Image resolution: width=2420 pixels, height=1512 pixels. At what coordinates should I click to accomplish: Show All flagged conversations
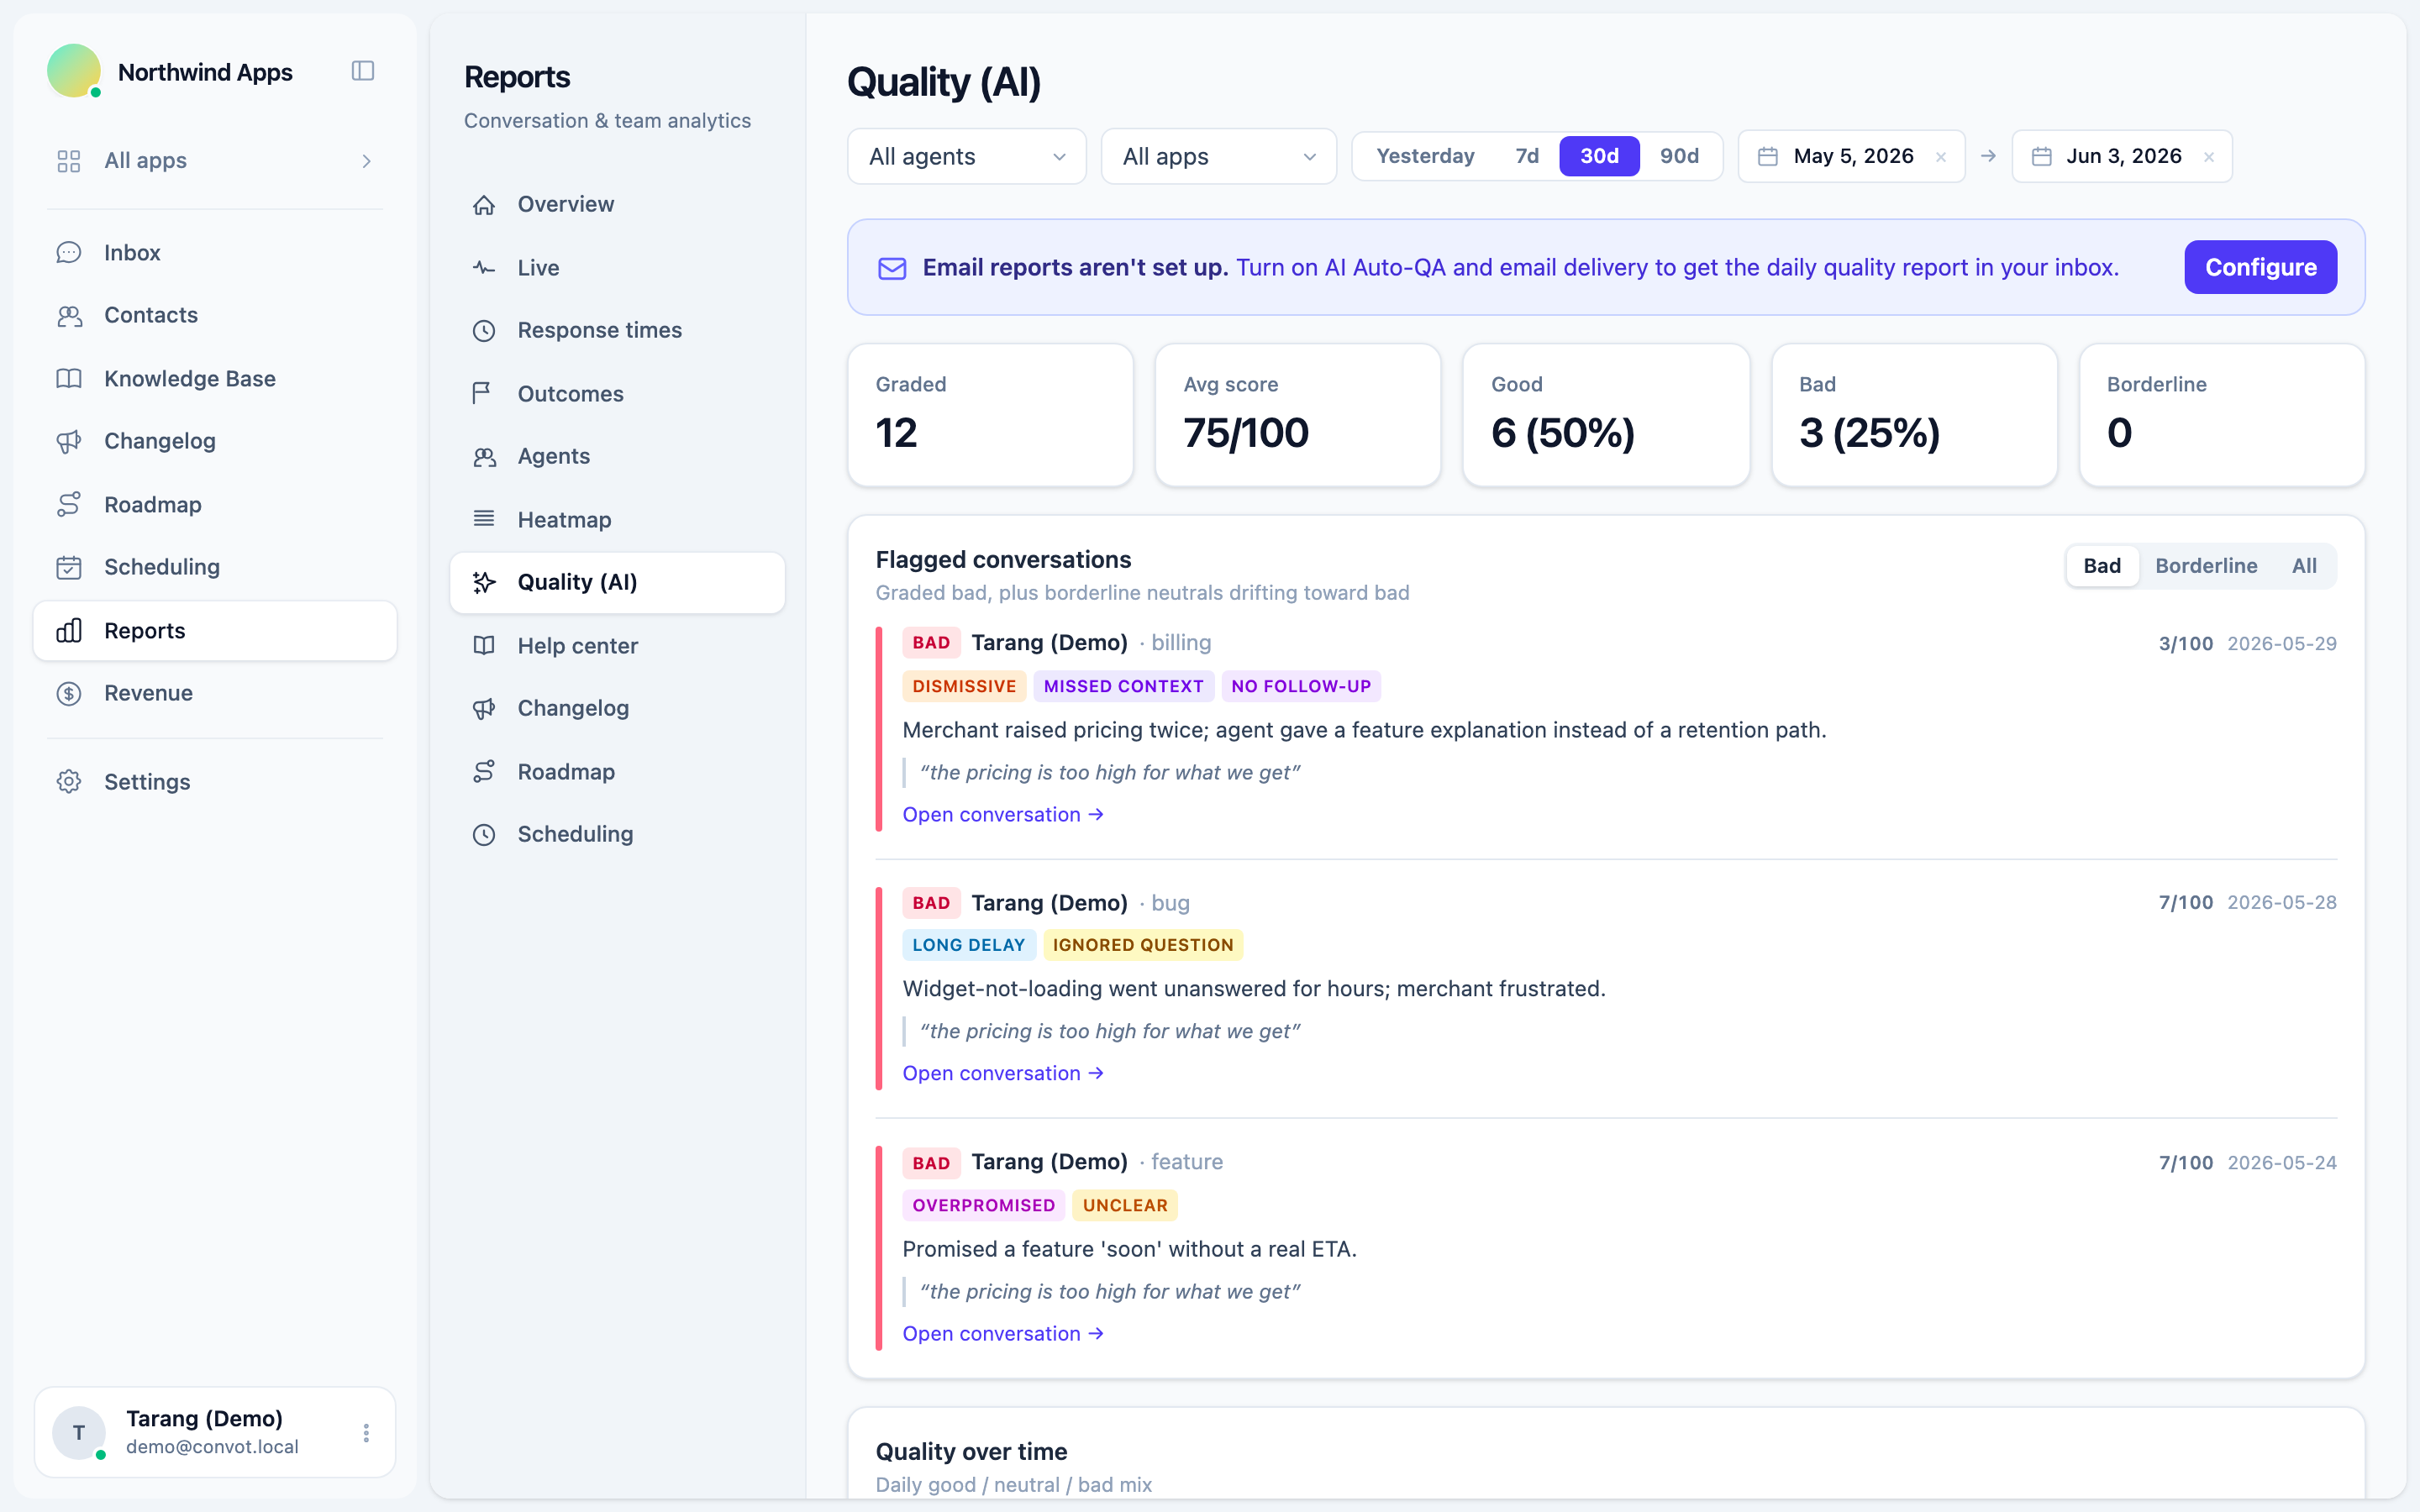pos(2304,566)
